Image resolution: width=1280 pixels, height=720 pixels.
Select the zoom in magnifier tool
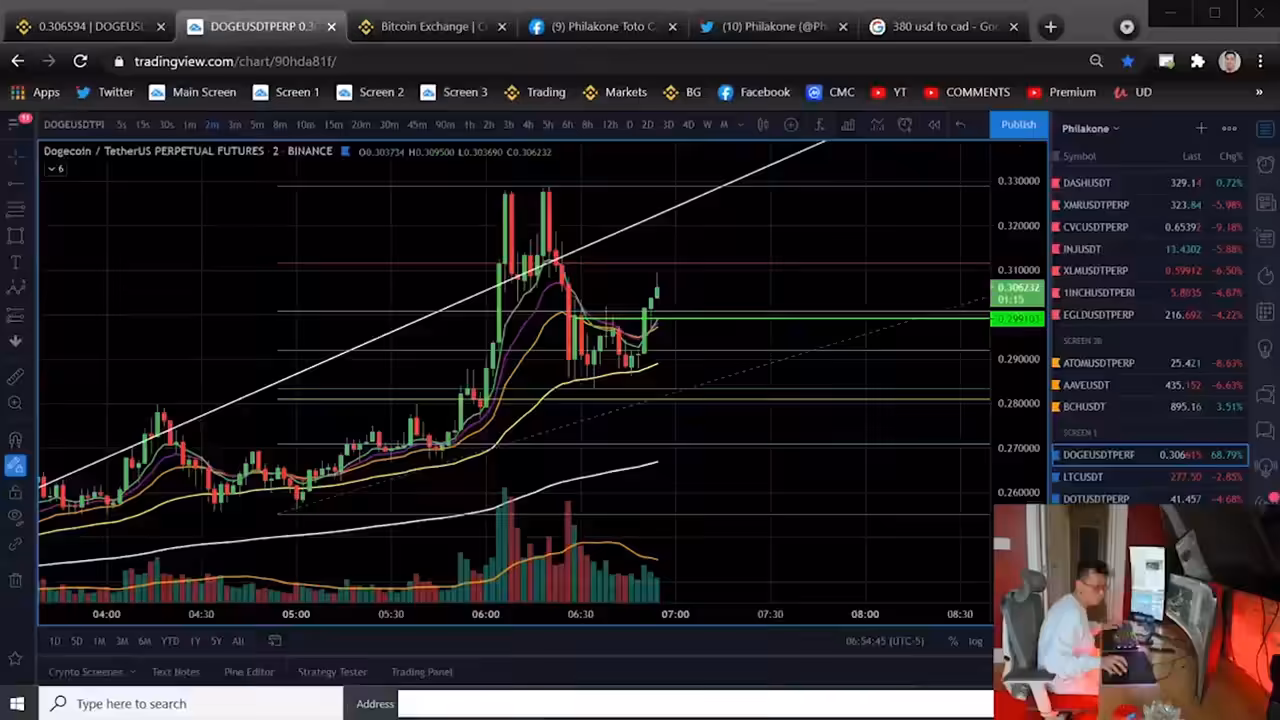[x=15, y=403]
